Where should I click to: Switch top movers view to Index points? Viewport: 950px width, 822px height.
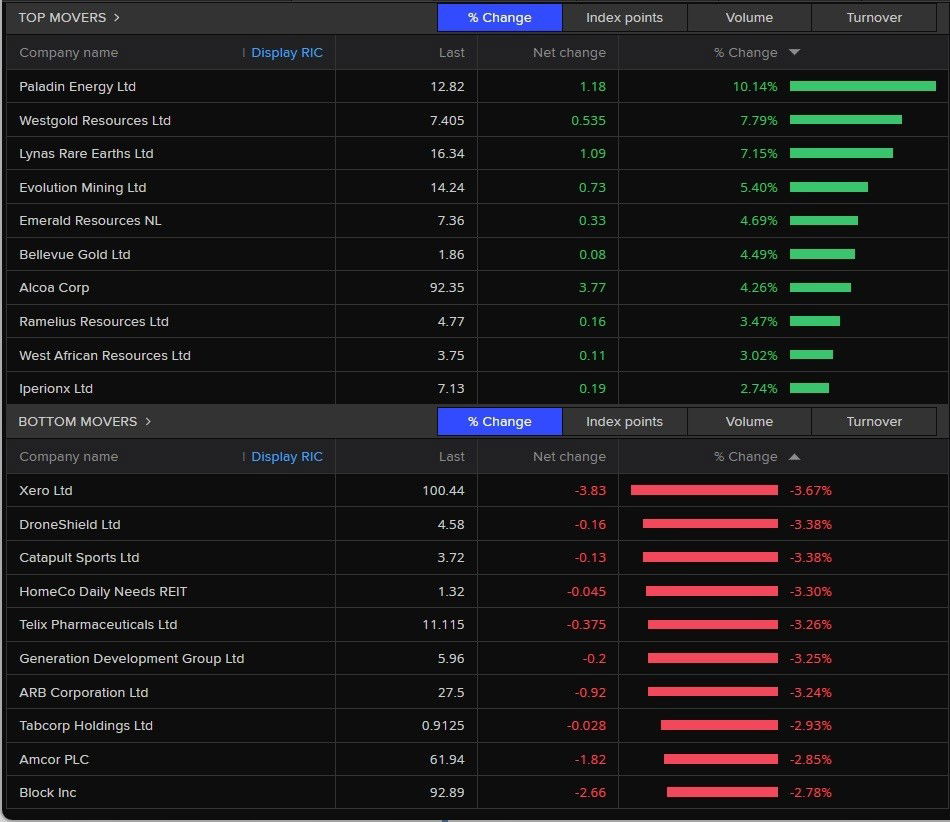click(x=624, y=17)
